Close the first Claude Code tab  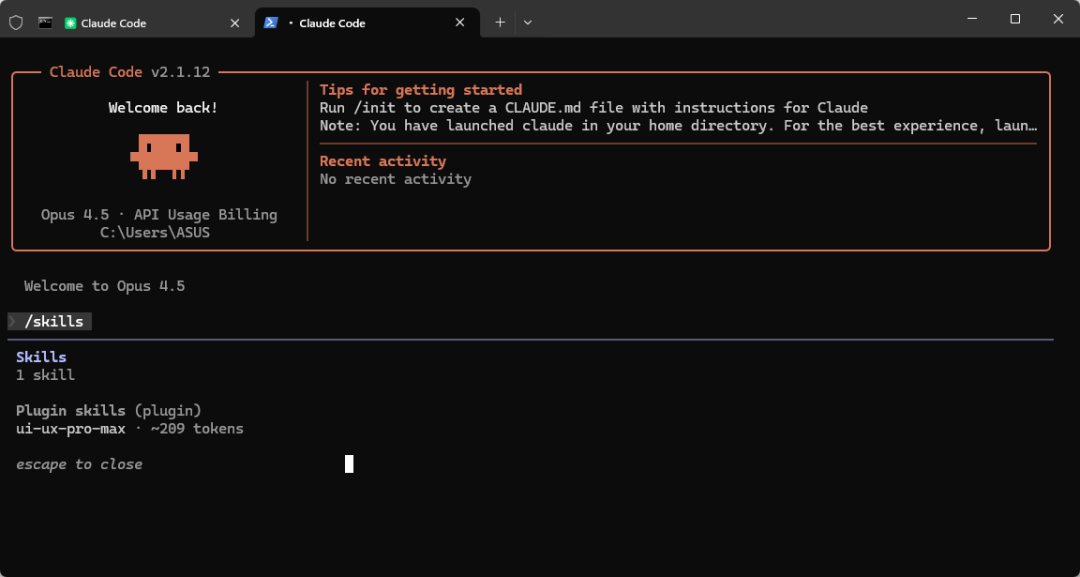[235, 23]
